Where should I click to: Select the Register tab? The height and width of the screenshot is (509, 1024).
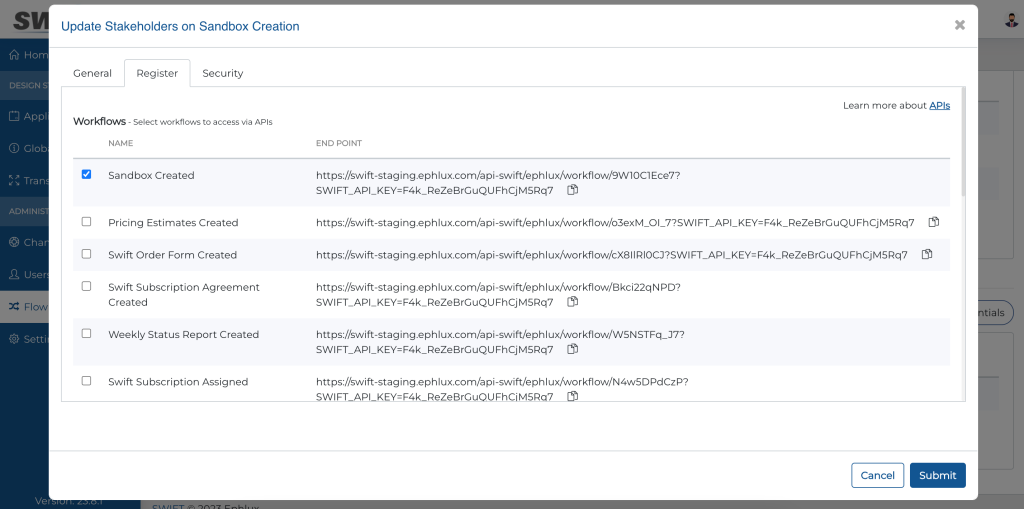pos(157,73)
